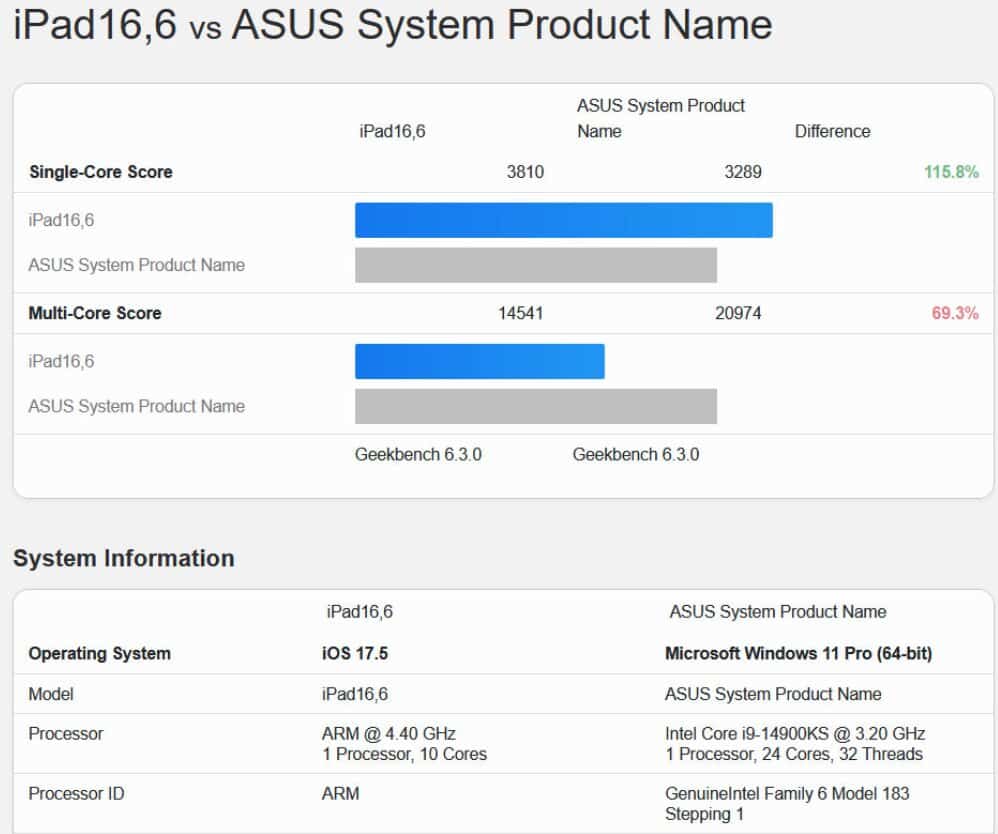Click "Geekbench 6.3.0" under the ASUS column

tap(636, 455)
